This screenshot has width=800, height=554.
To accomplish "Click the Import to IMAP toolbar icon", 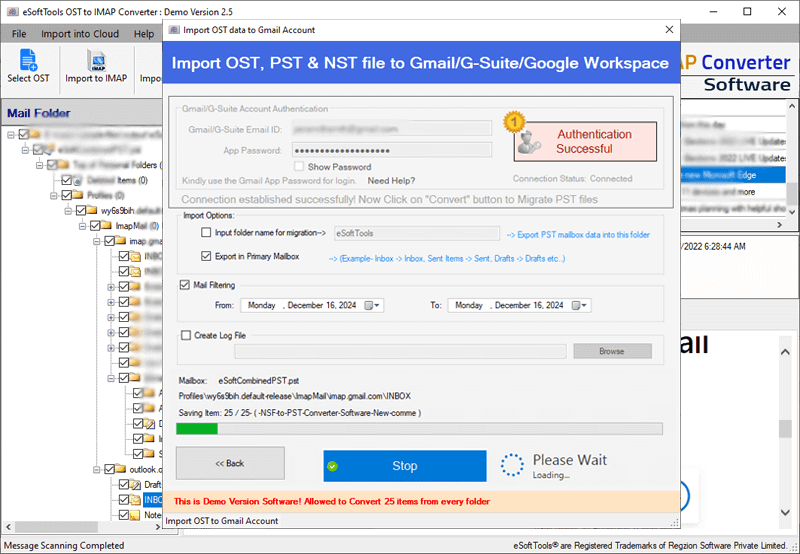I will (x=96, y=61).
